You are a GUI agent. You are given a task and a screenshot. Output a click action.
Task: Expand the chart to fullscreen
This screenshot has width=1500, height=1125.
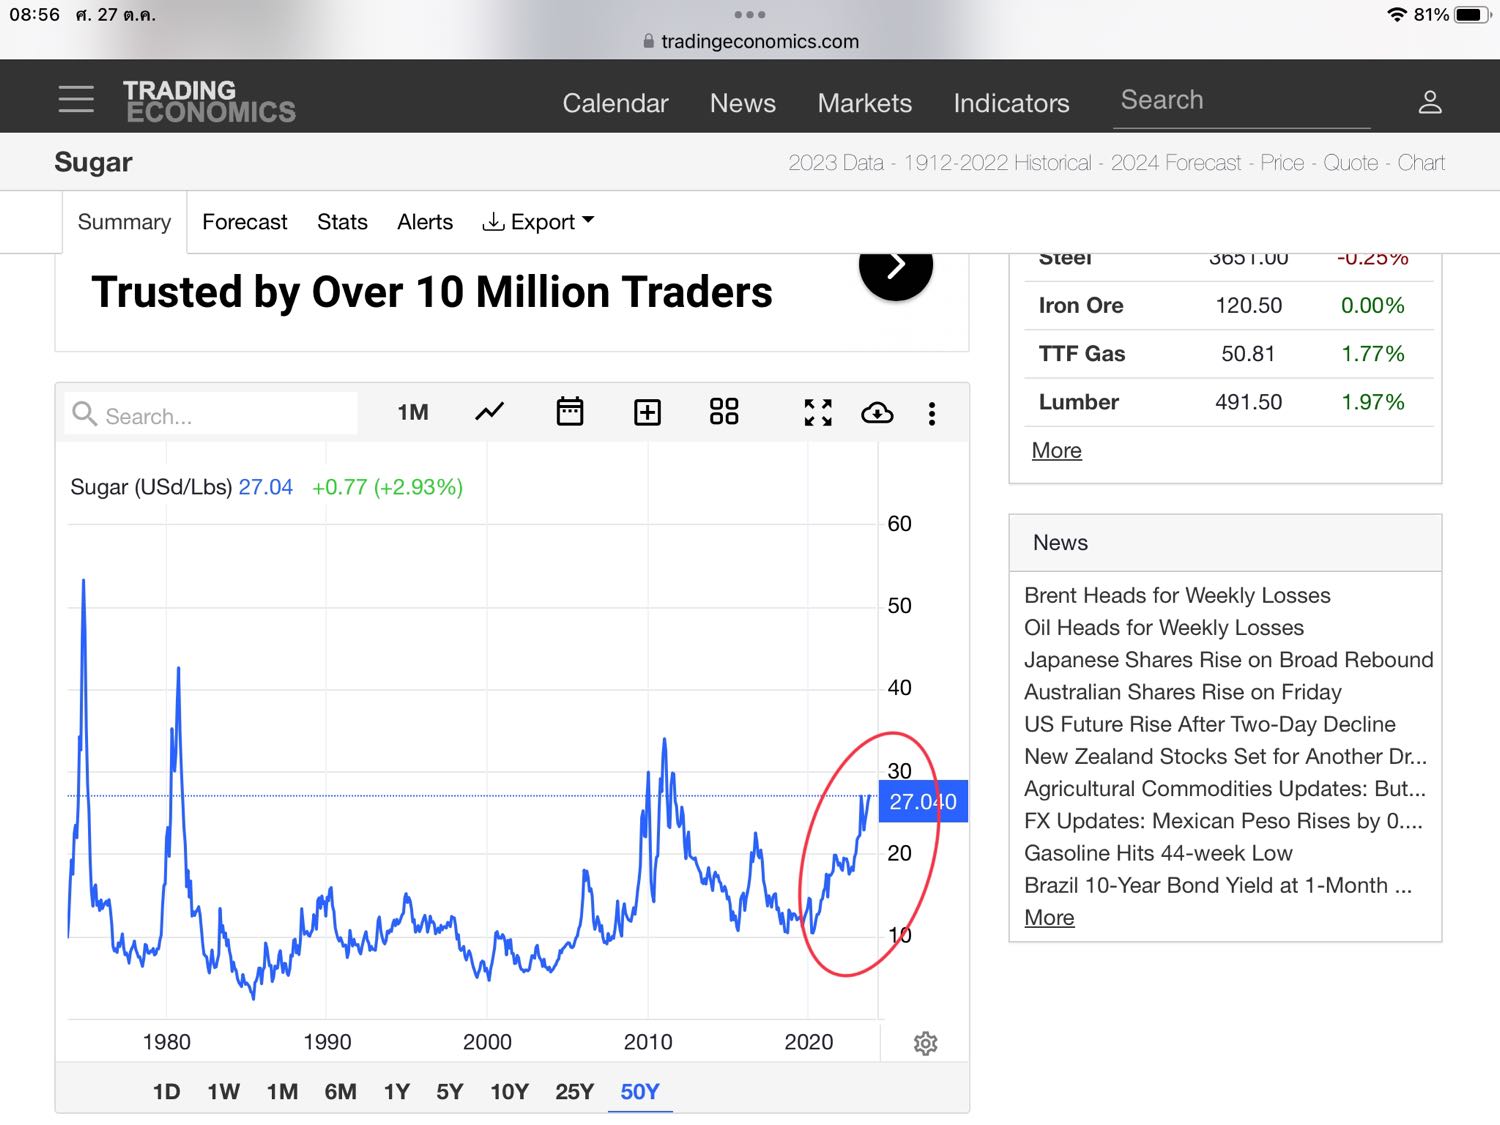[818, 412]
